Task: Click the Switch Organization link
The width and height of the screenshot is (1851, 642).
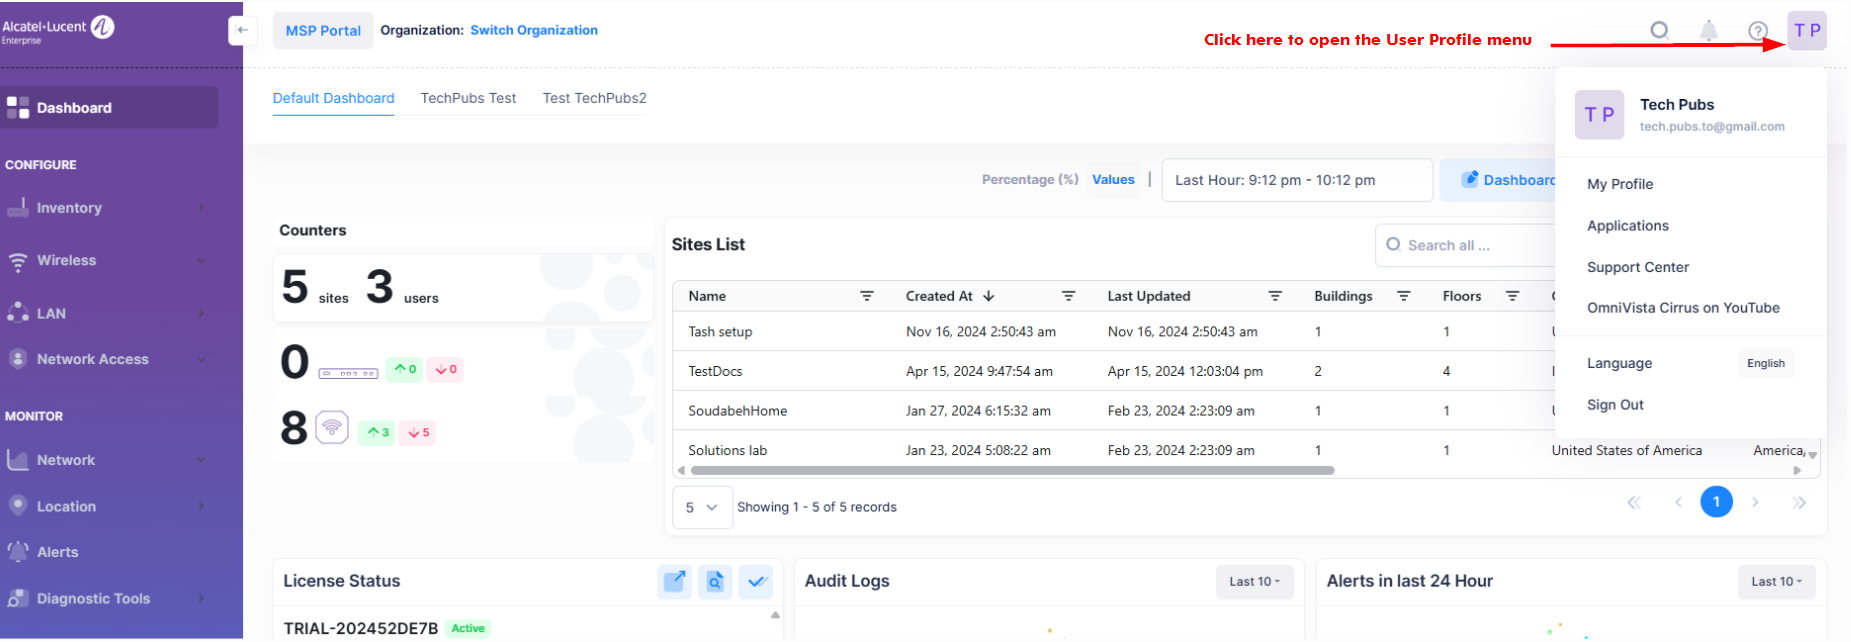Action: 534,30
